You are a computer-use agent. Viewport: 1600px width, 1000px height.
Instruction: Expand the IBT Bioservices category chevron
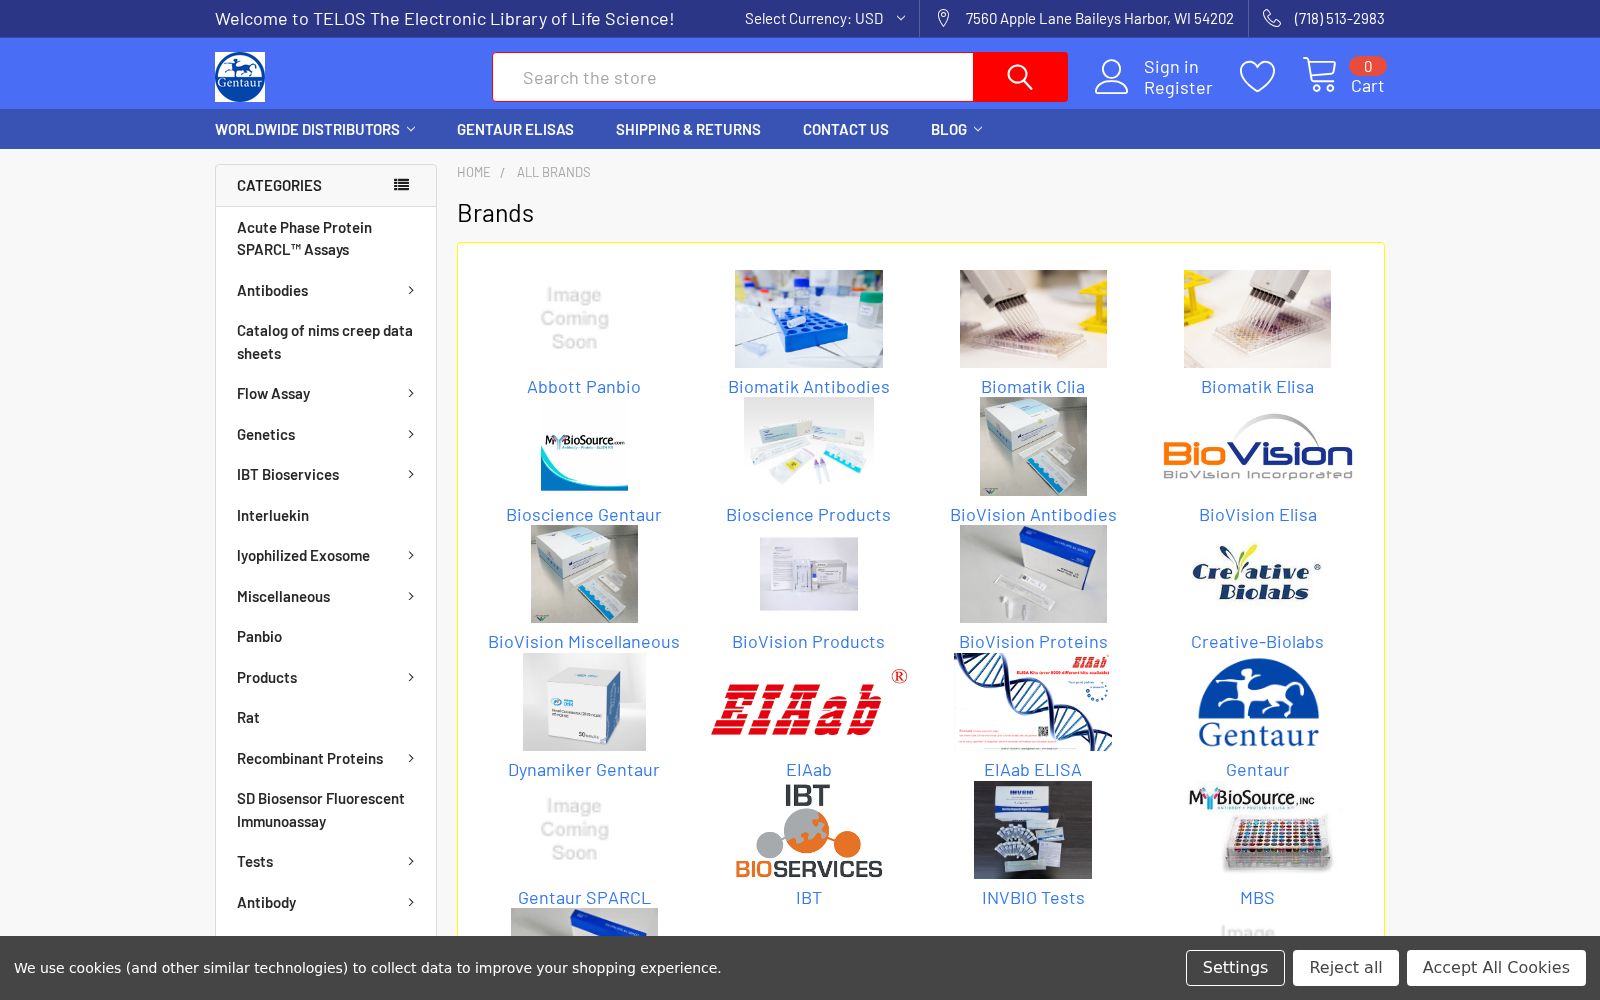coord(411,474)
